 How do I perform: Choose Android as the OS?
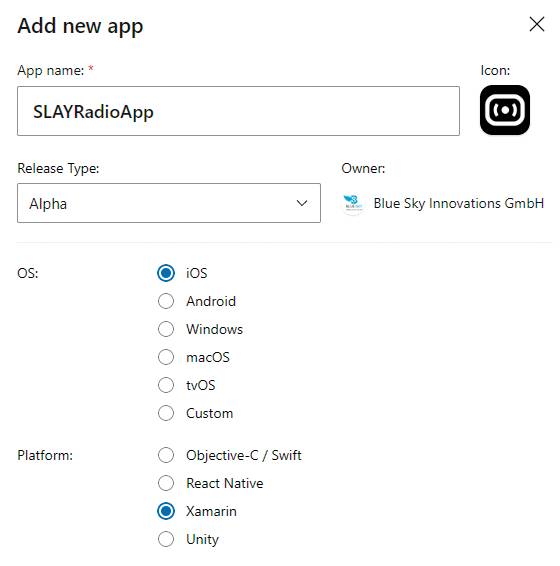click(166, 301)
